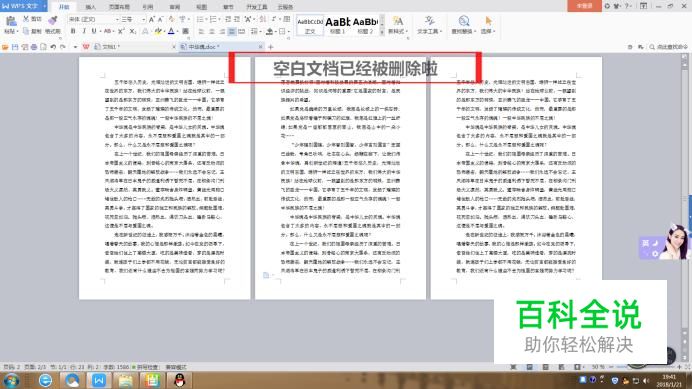Toggle Bold formatting
The image size is (692, 389).
[x=73, y=31]
